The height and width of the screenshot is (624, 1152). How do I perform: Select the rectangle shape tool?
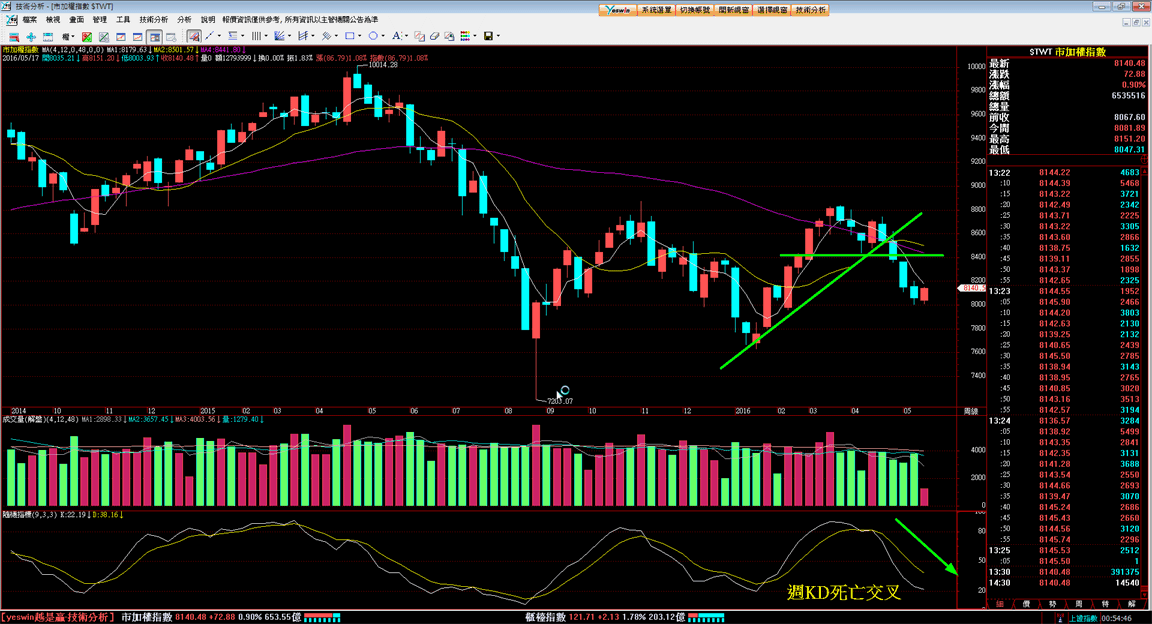[350, 36]
